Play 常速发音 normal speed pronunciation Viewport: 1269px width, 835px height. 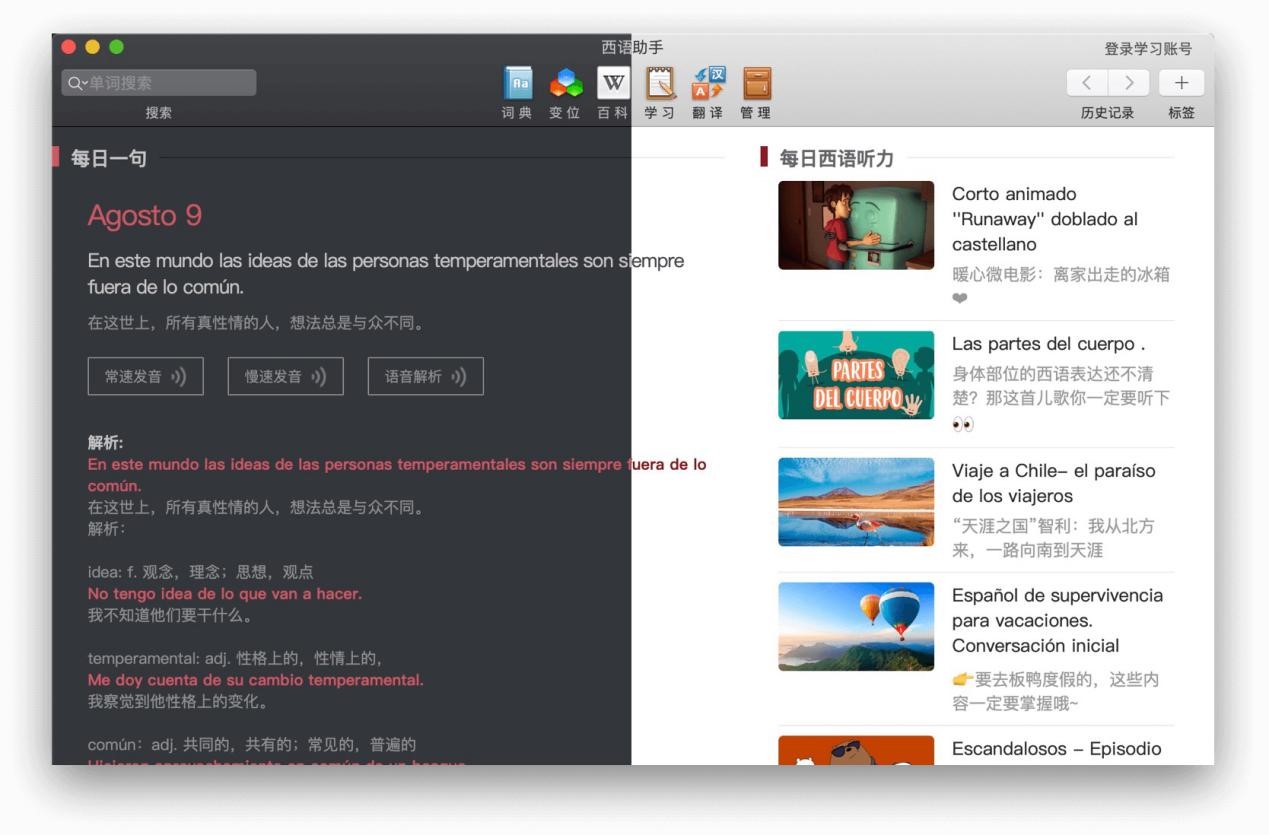coord(146,376)
